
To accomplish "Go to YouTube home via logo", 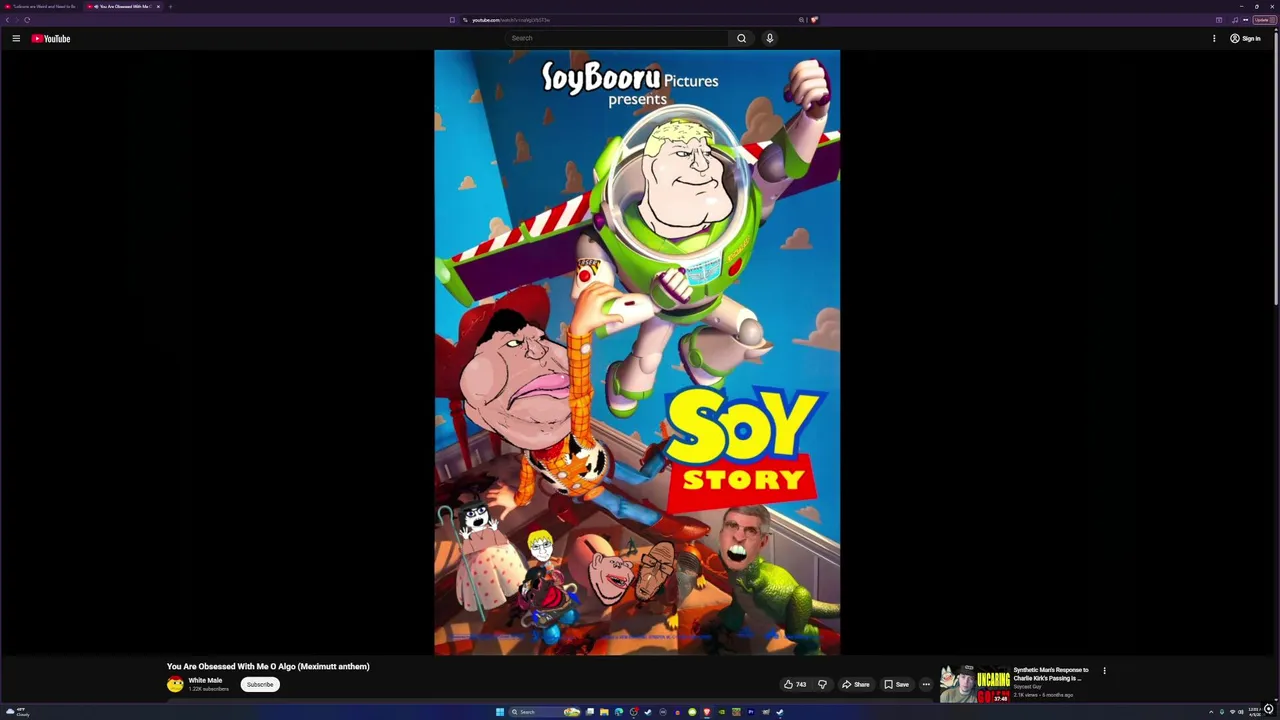I will [51, 38].
